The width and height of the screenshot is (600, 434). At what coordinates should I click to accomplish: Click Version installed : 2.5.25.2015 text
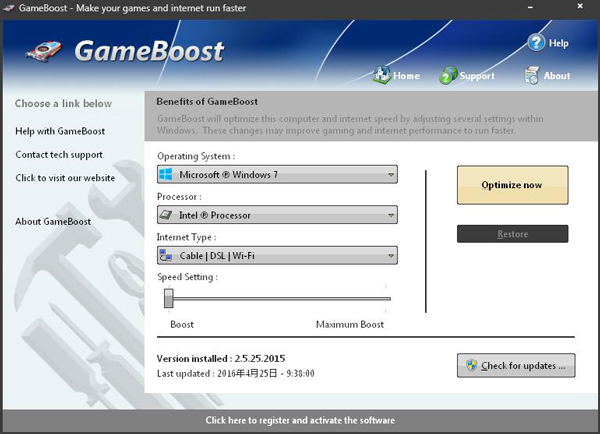(x=221, y=359)
